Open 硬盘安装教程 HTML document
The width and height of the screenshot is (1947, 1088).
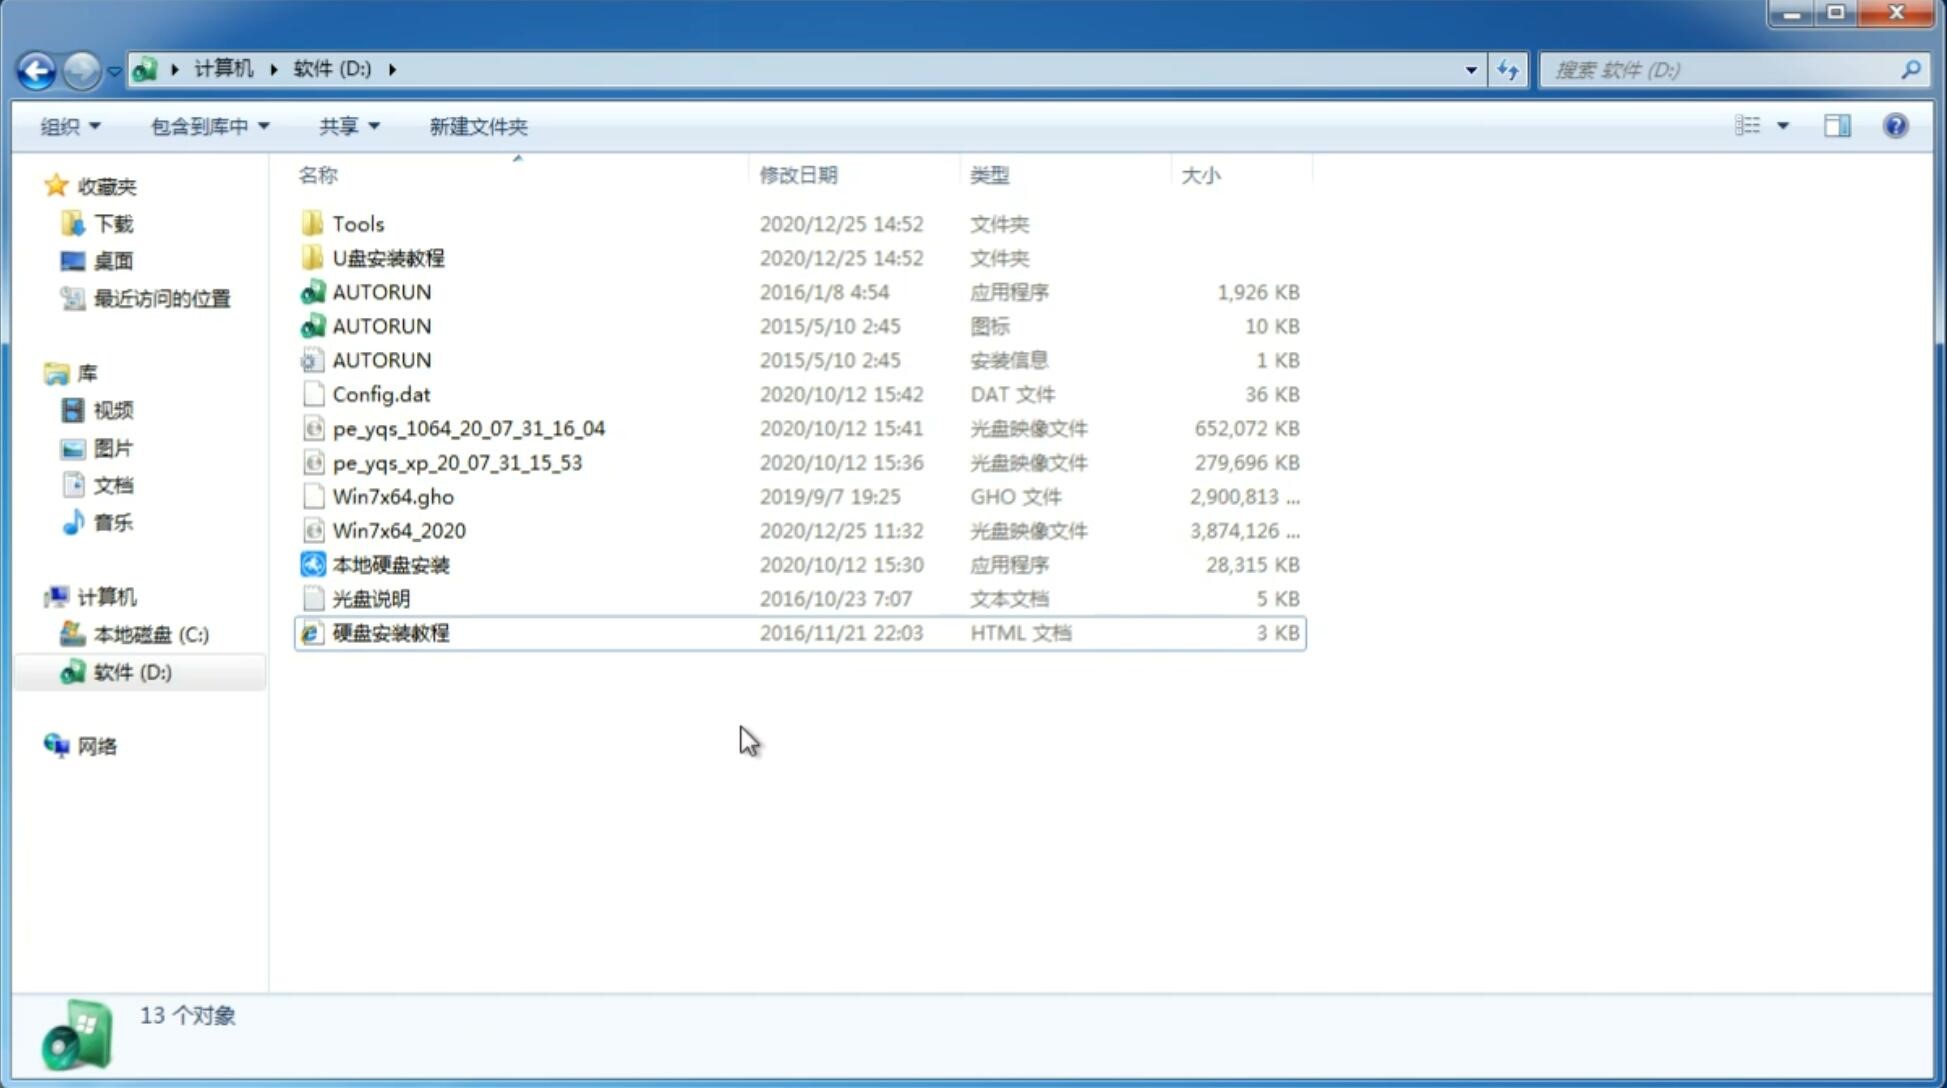(389, 632)
